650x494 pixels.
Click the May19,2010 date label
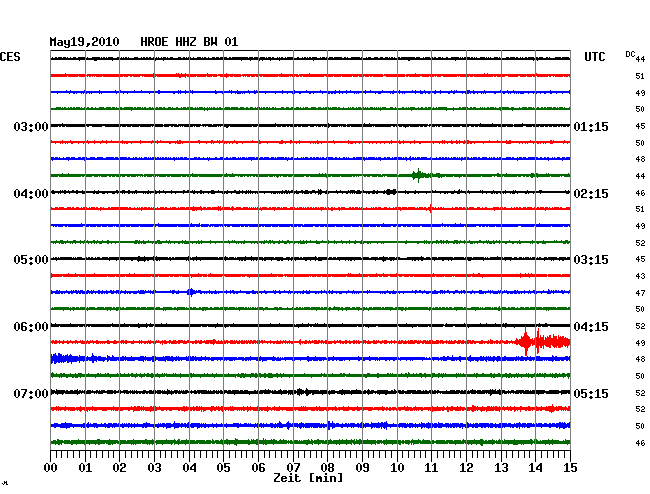[x=84, y=42]
